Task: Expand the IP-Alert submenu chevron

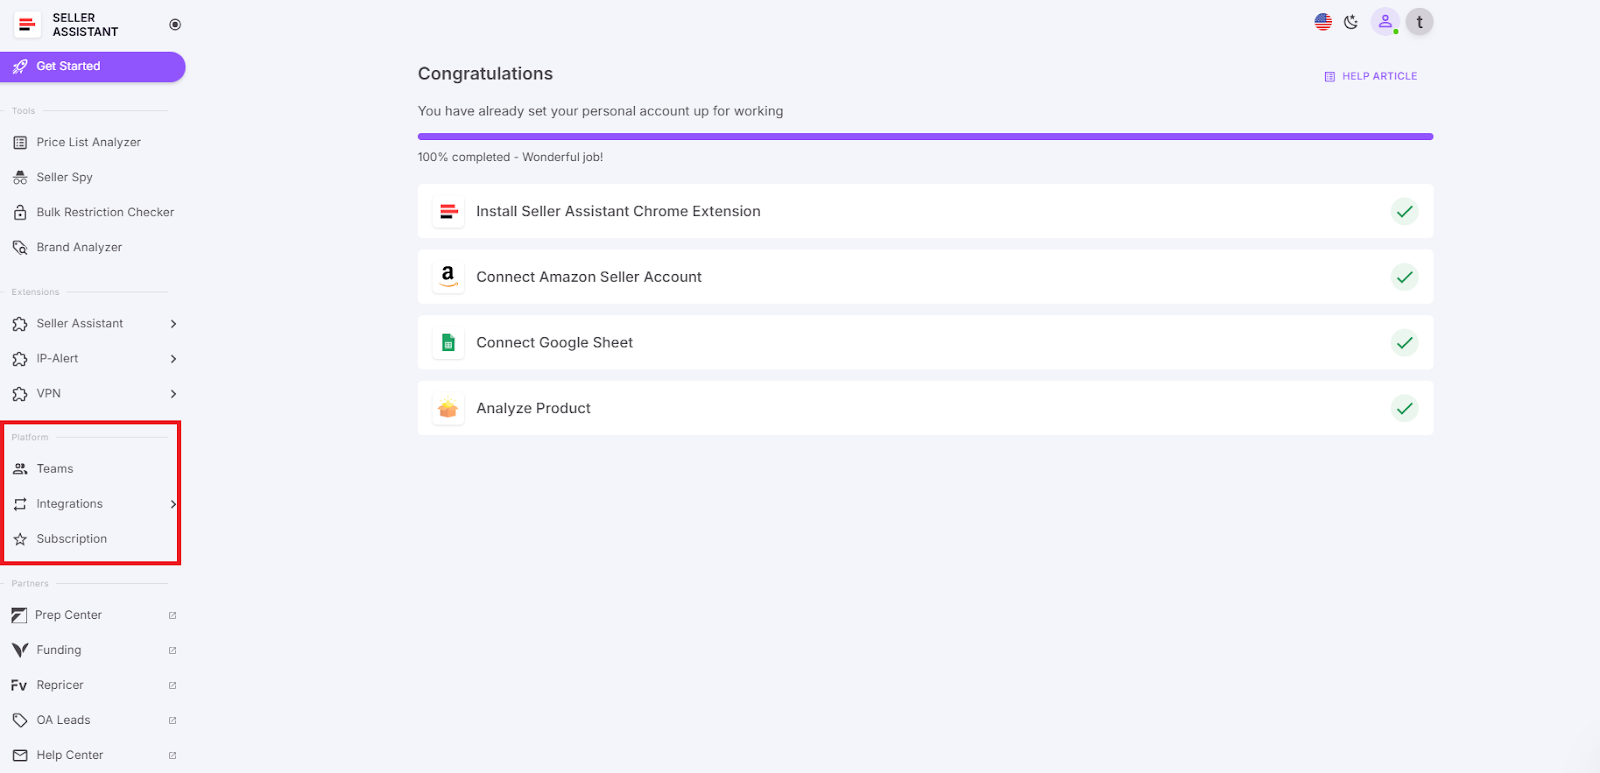Action: click(x=173, y=359)
